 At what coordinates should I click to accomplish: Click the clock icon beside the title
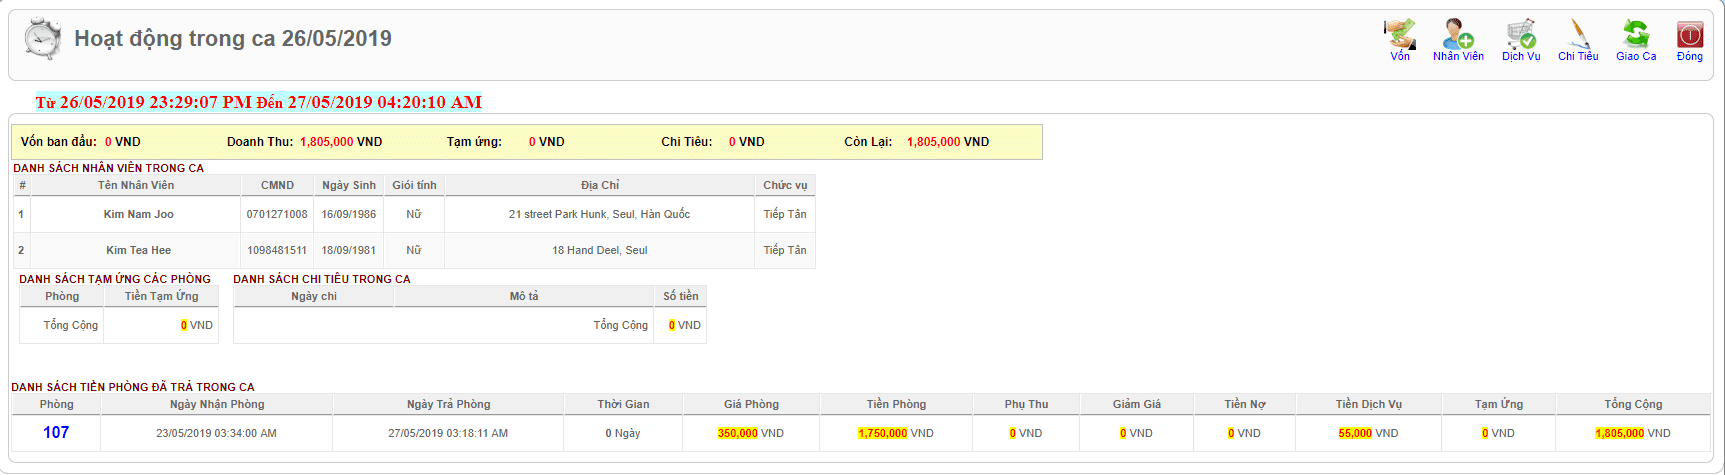click(43, 39)
